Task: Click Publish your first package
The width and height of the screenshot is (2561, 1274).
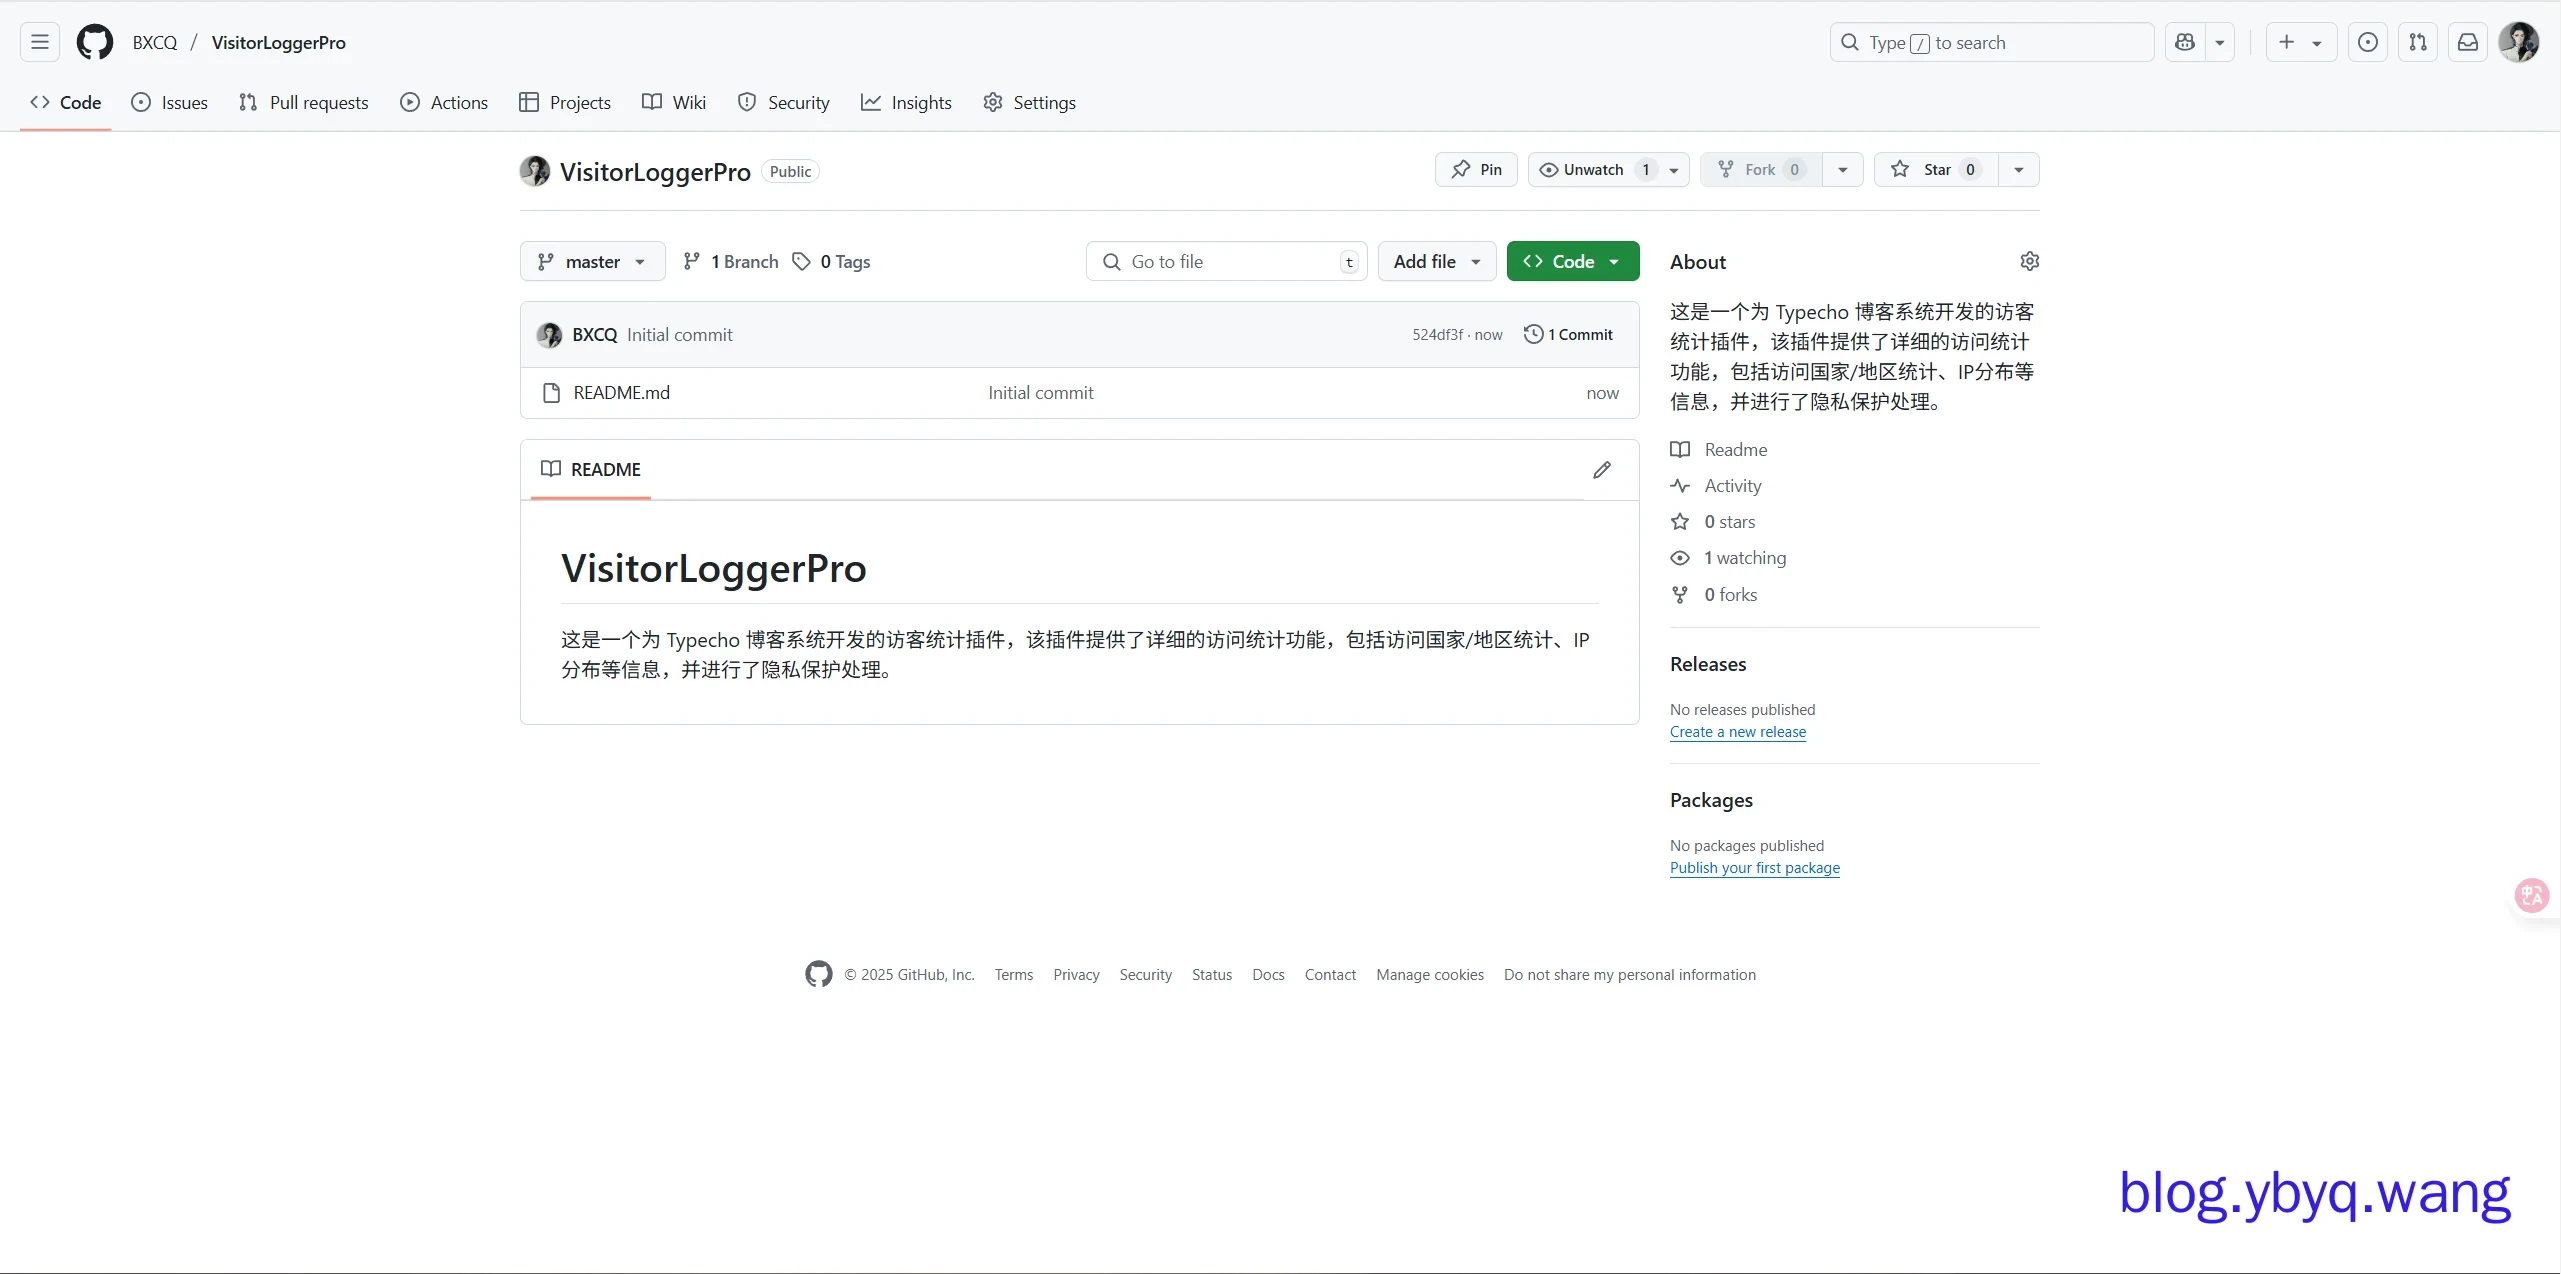Action: (x=1755, y=867)
